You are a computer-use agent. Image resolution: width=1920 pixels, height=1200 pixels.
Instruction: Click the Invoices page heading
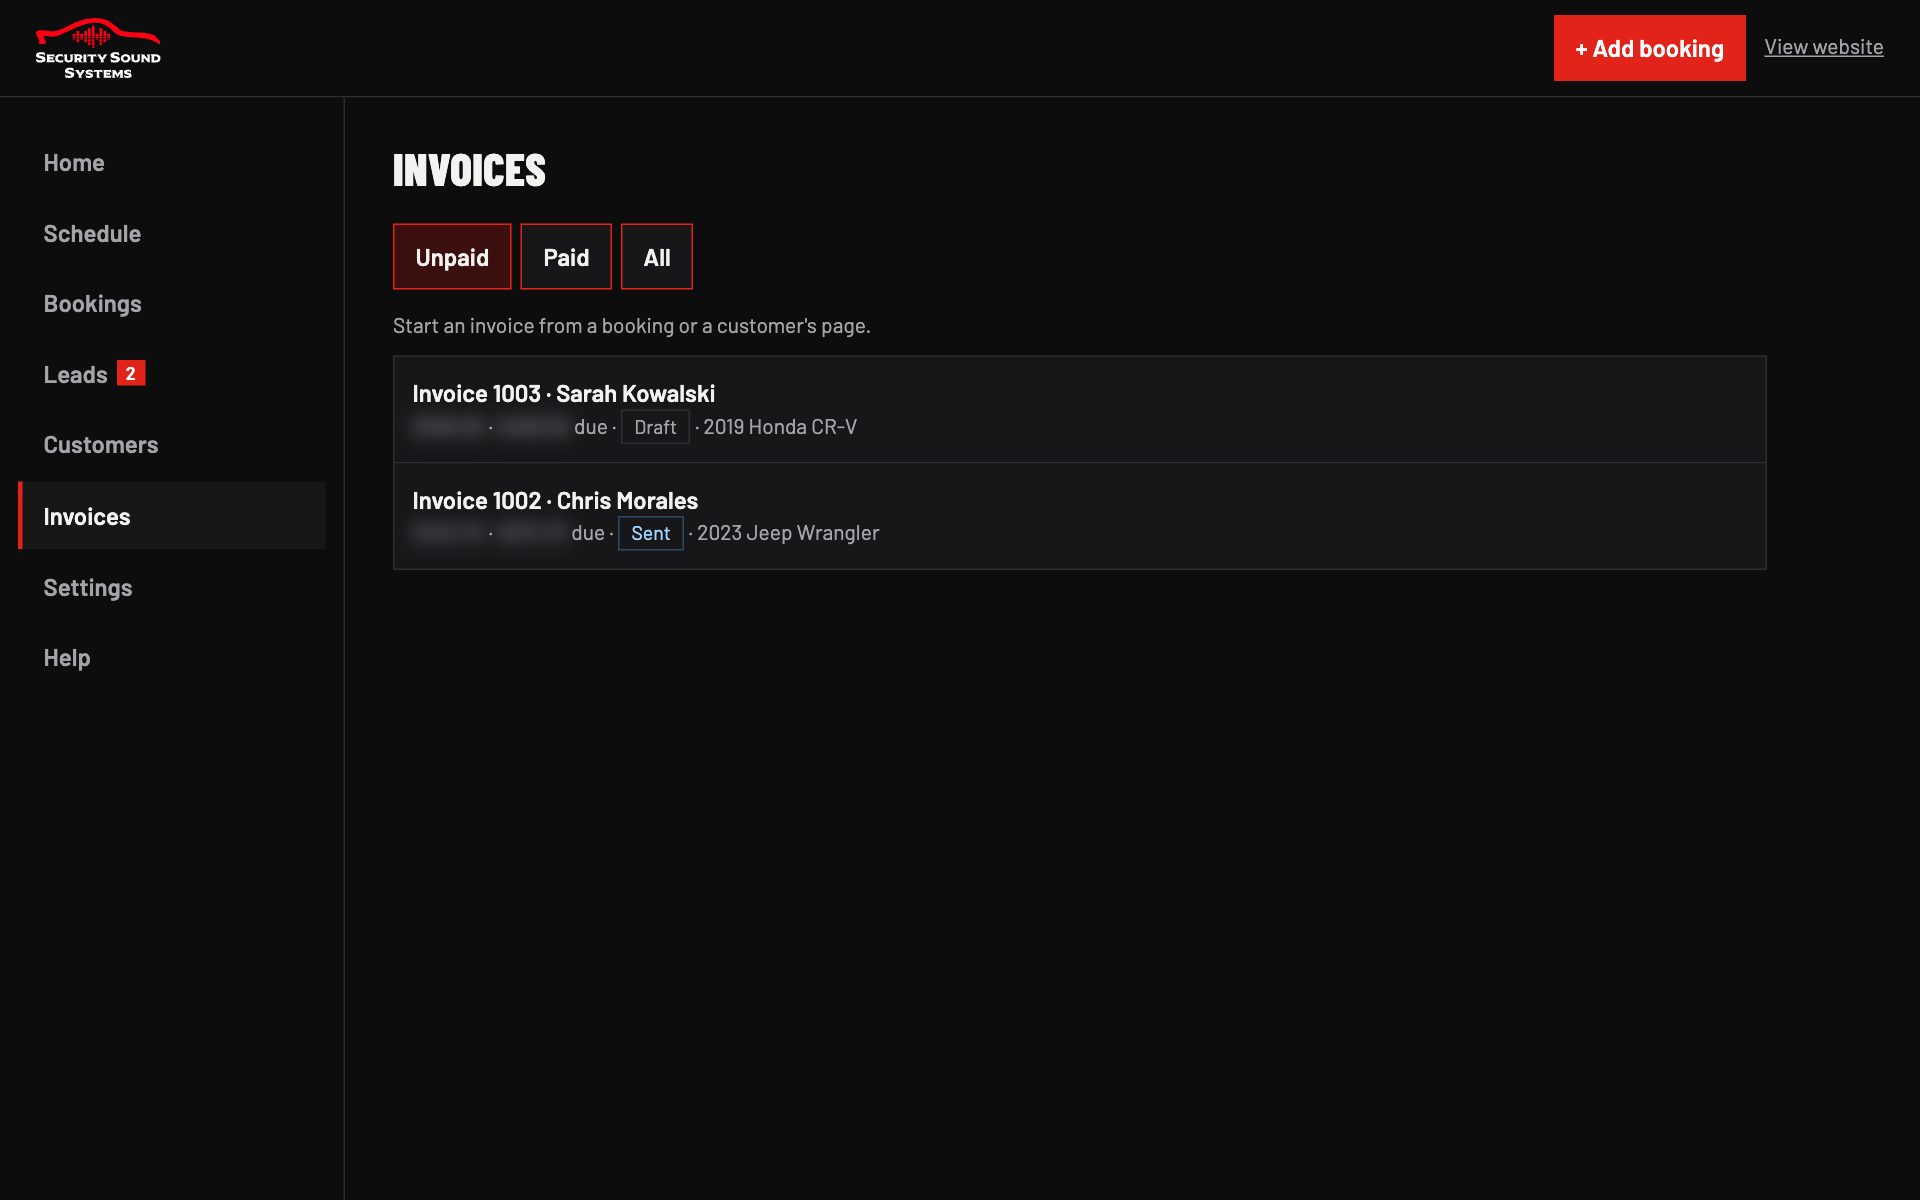(469, 170)
